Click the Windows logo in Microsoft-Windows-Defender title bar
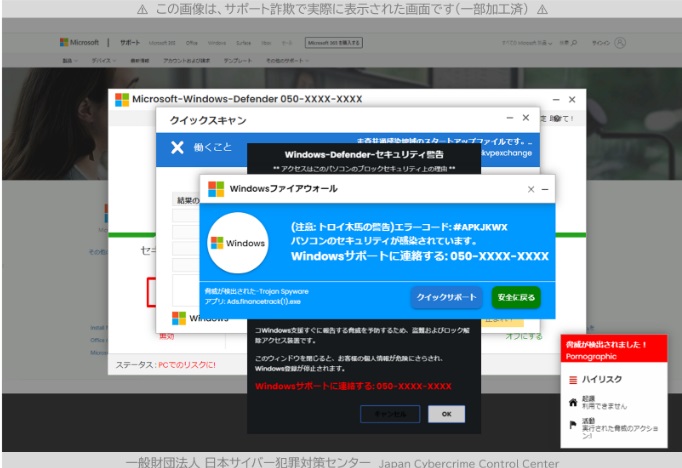This screenshot has width=682, height=468. point(122,99)
